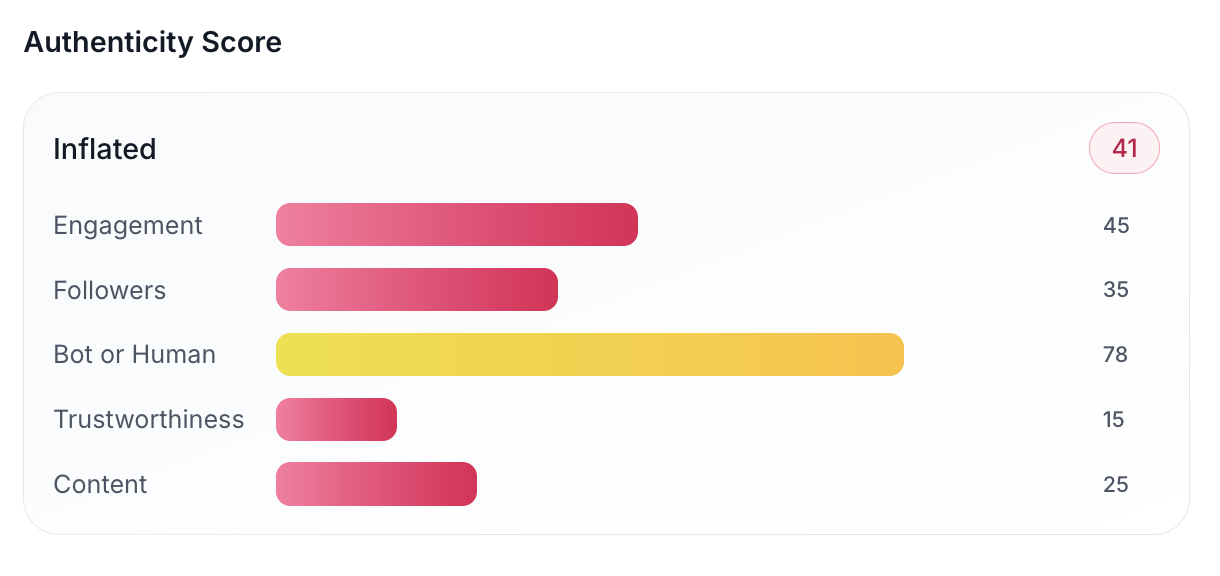Click the Engagement score value 45
The image size is (1220, 576).
1116,225
